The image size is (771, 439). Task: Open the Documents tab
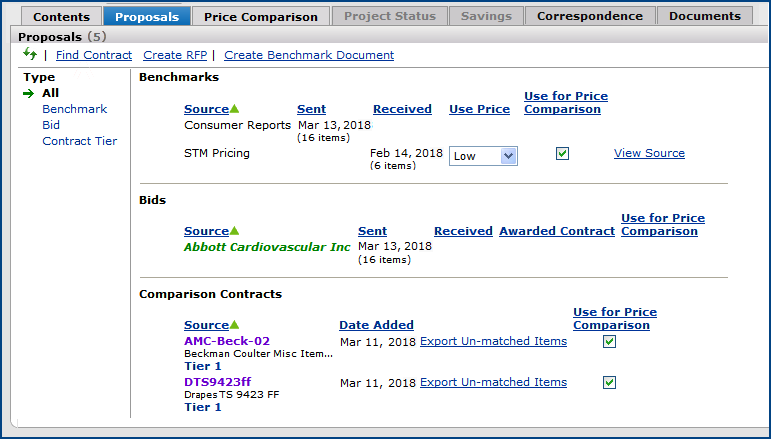point(705,16)
